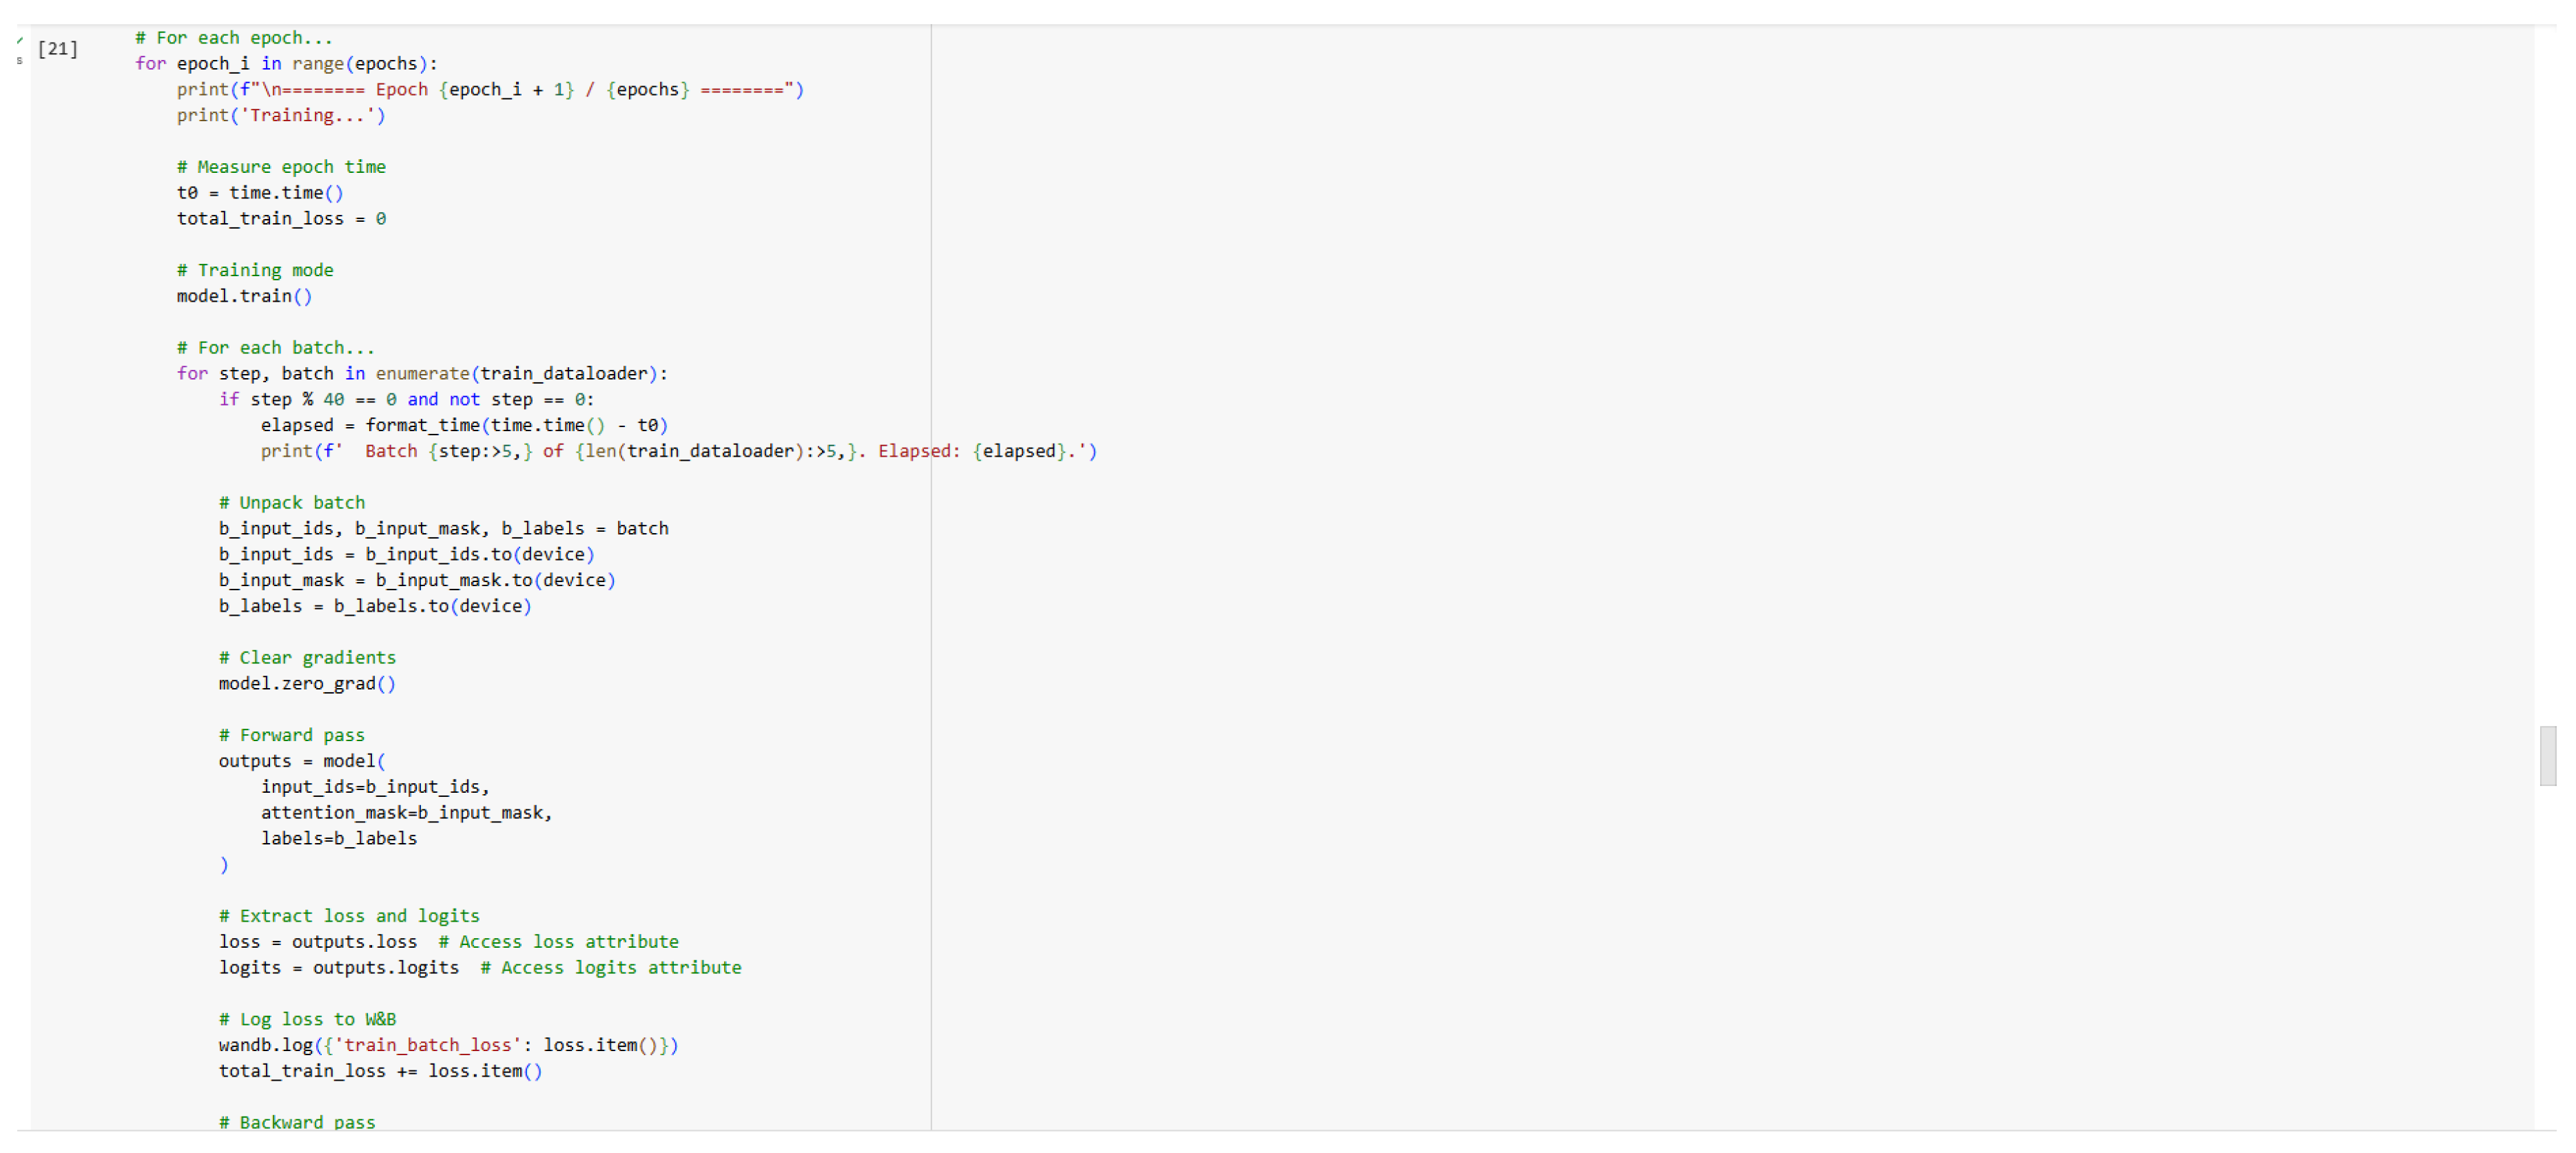The image size is (2576, 1153).
Task: Click the '# For each epoch...' comment line
Action: coord(233,38)
